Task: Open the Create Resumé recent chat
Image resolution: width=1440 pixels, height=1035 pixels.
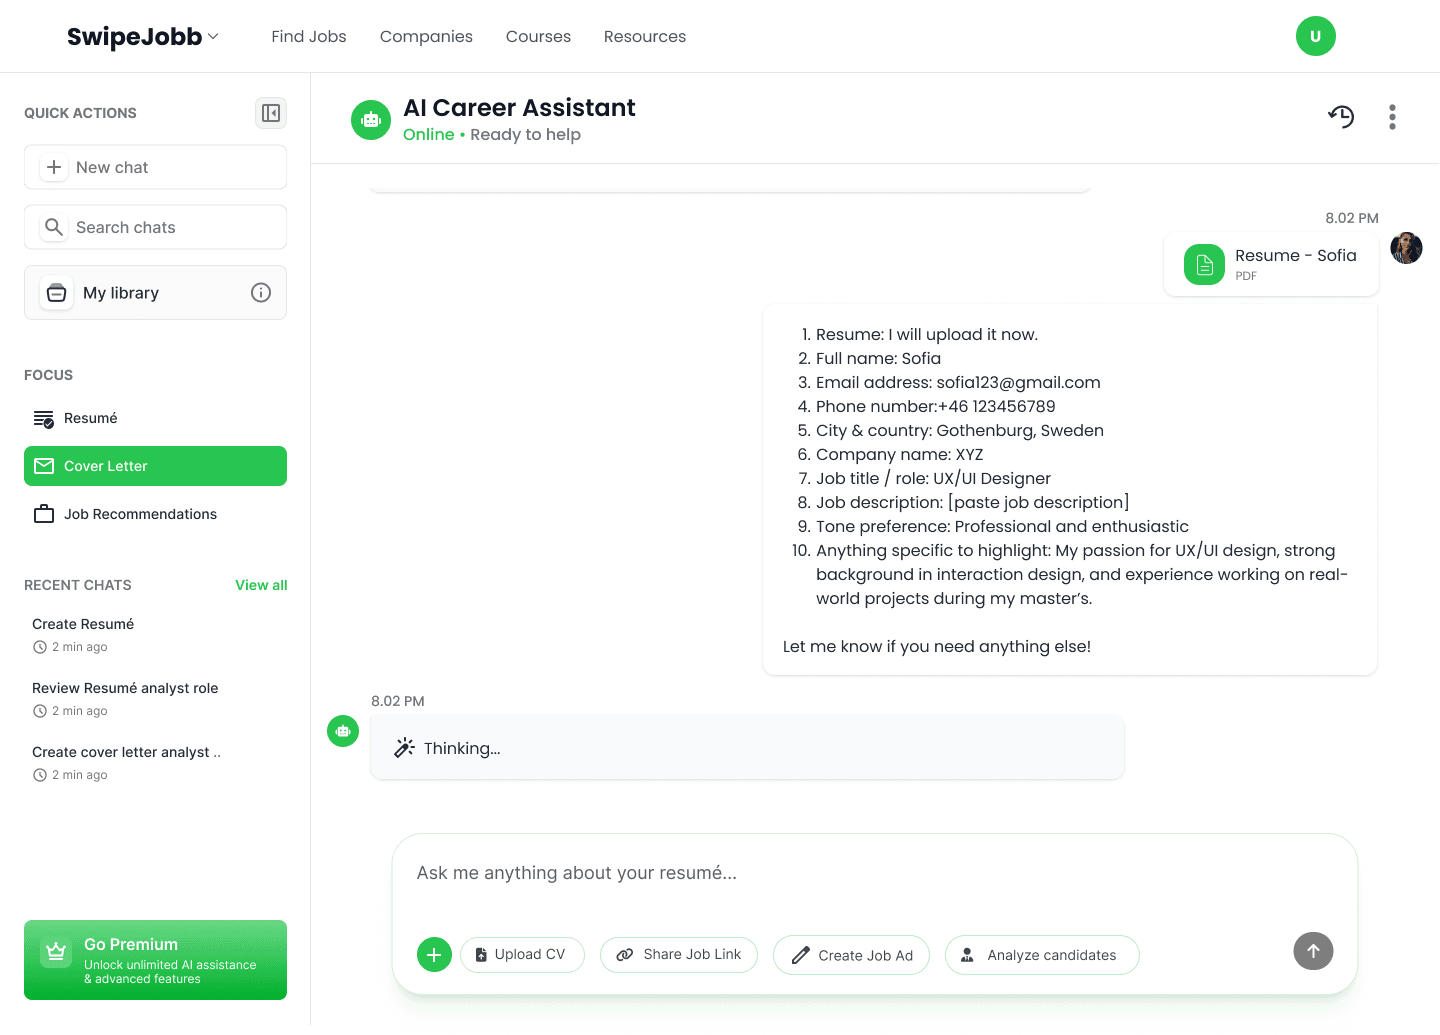Action: [x=155, y=635]
